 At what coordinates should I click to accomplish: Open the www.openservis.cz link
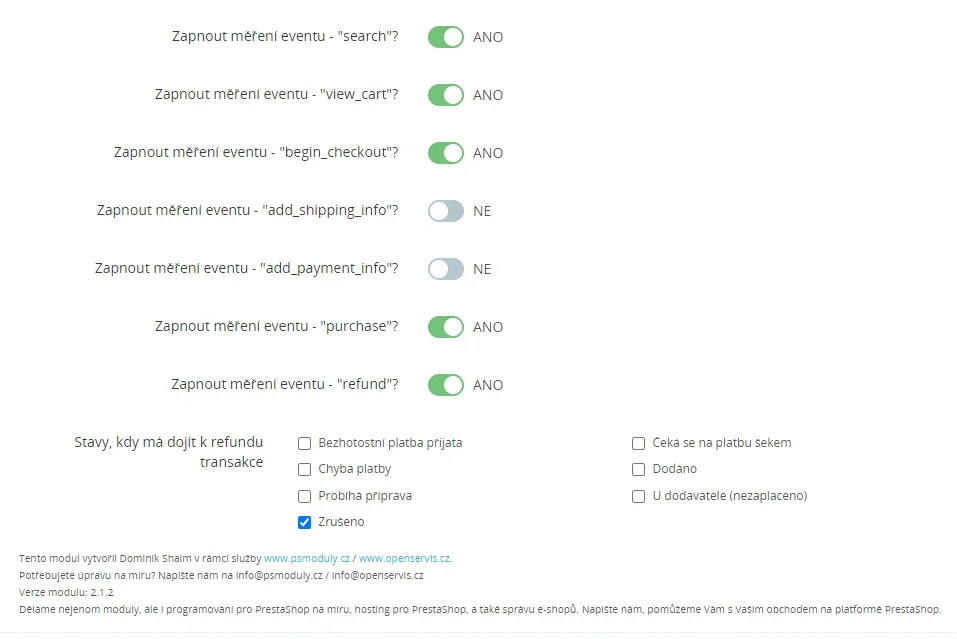click(405, 558)
